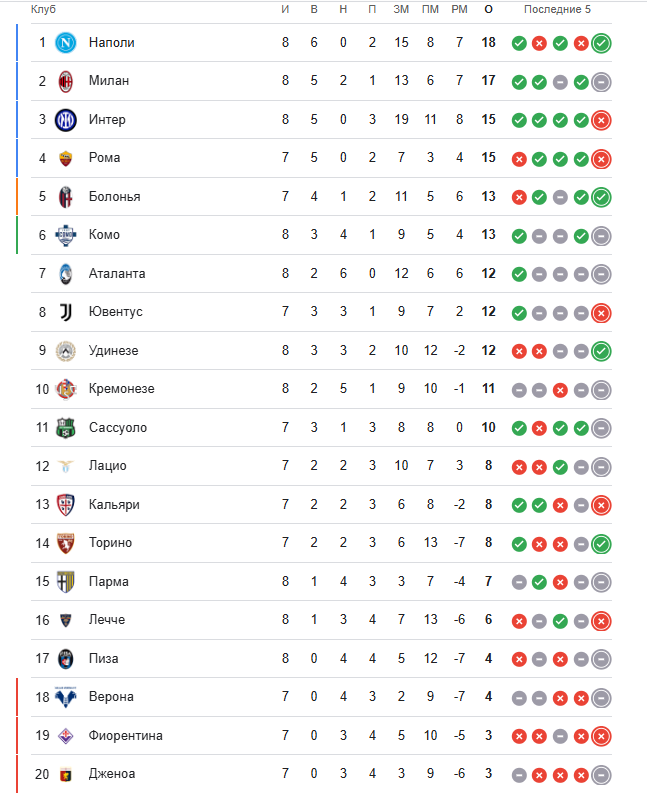Click the Fiorentina club crest icon

point(66,736)
